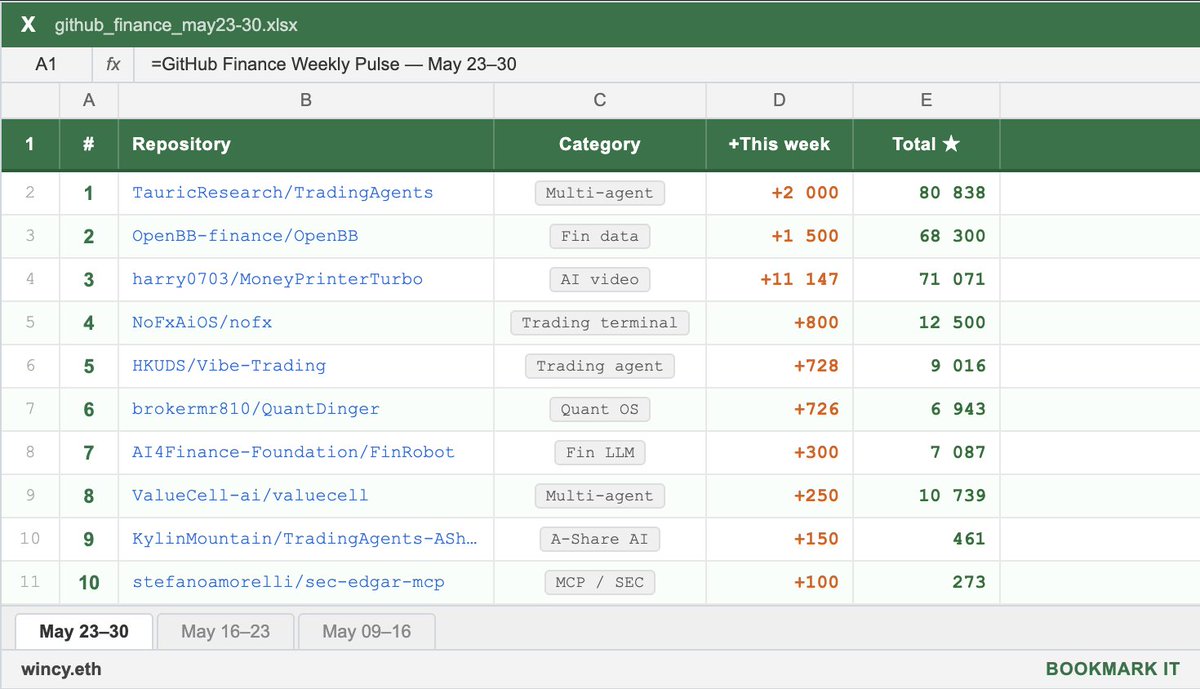Select the 7 087 total stars cell

pos(926,452)
